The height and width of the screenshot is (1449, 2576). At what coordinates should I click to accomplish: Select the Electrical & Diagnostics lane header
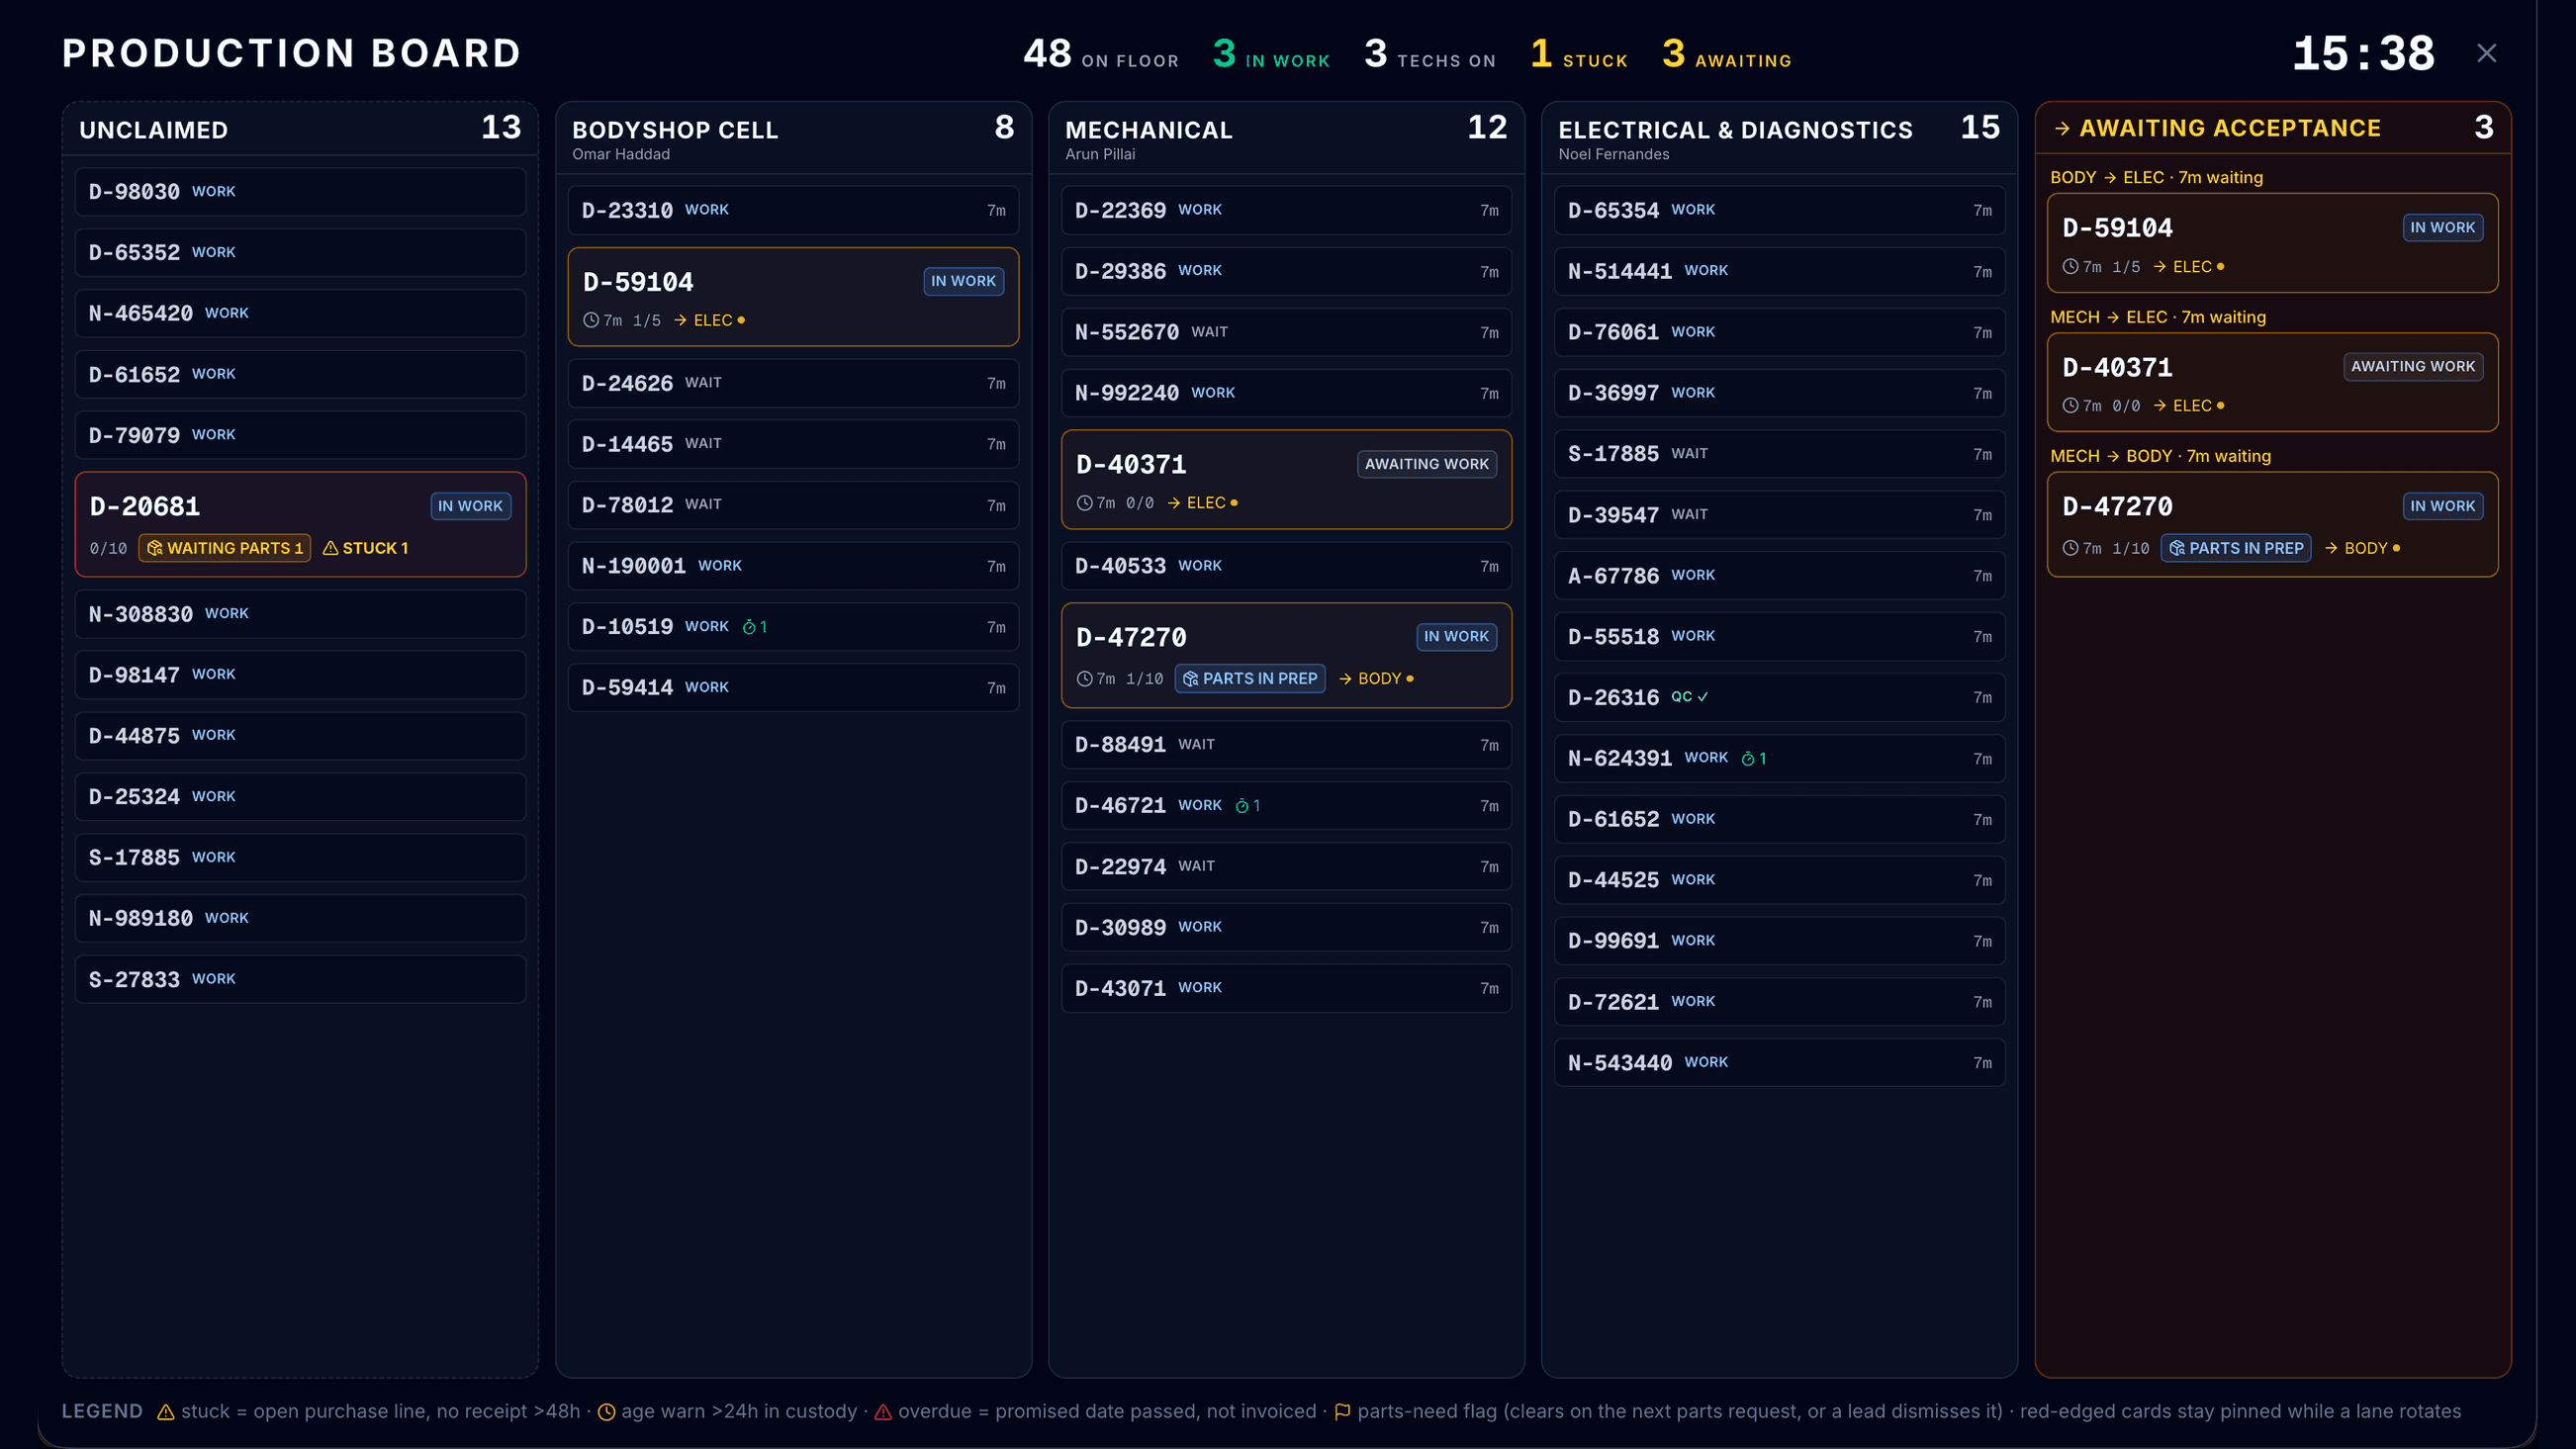tap(1779, 139)
